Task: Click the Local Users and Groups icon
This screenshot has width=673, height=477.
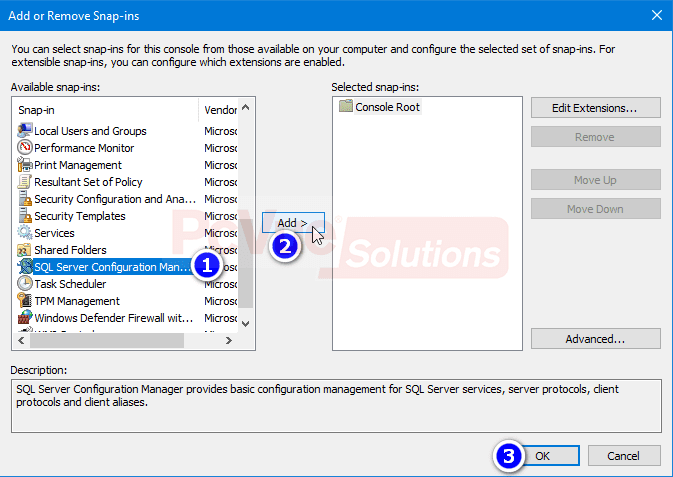Action: 24,131
